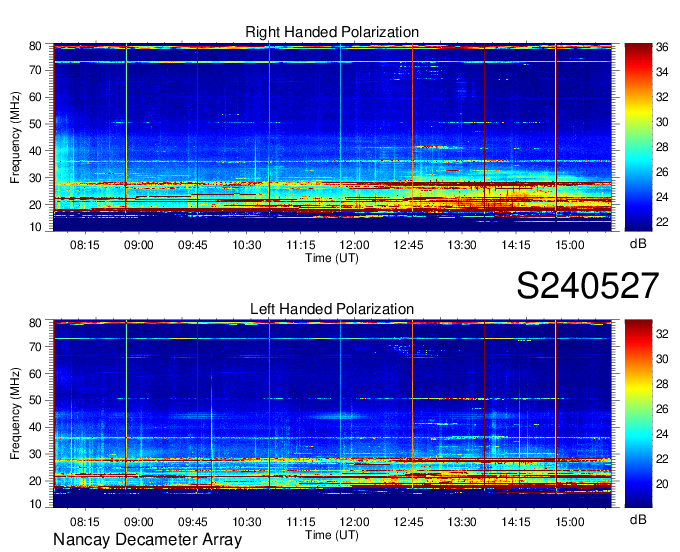
Task: Click the 30 MHz tick of the upper plot
Action: click(35, 177)
